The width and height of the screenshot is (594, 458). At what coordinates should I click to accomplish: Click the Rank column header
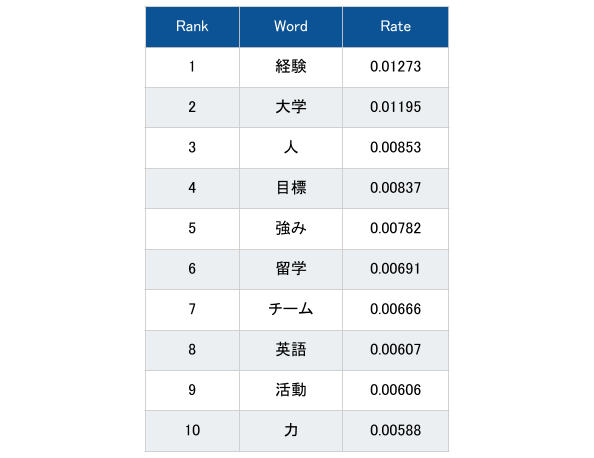(x=192, y=27)
